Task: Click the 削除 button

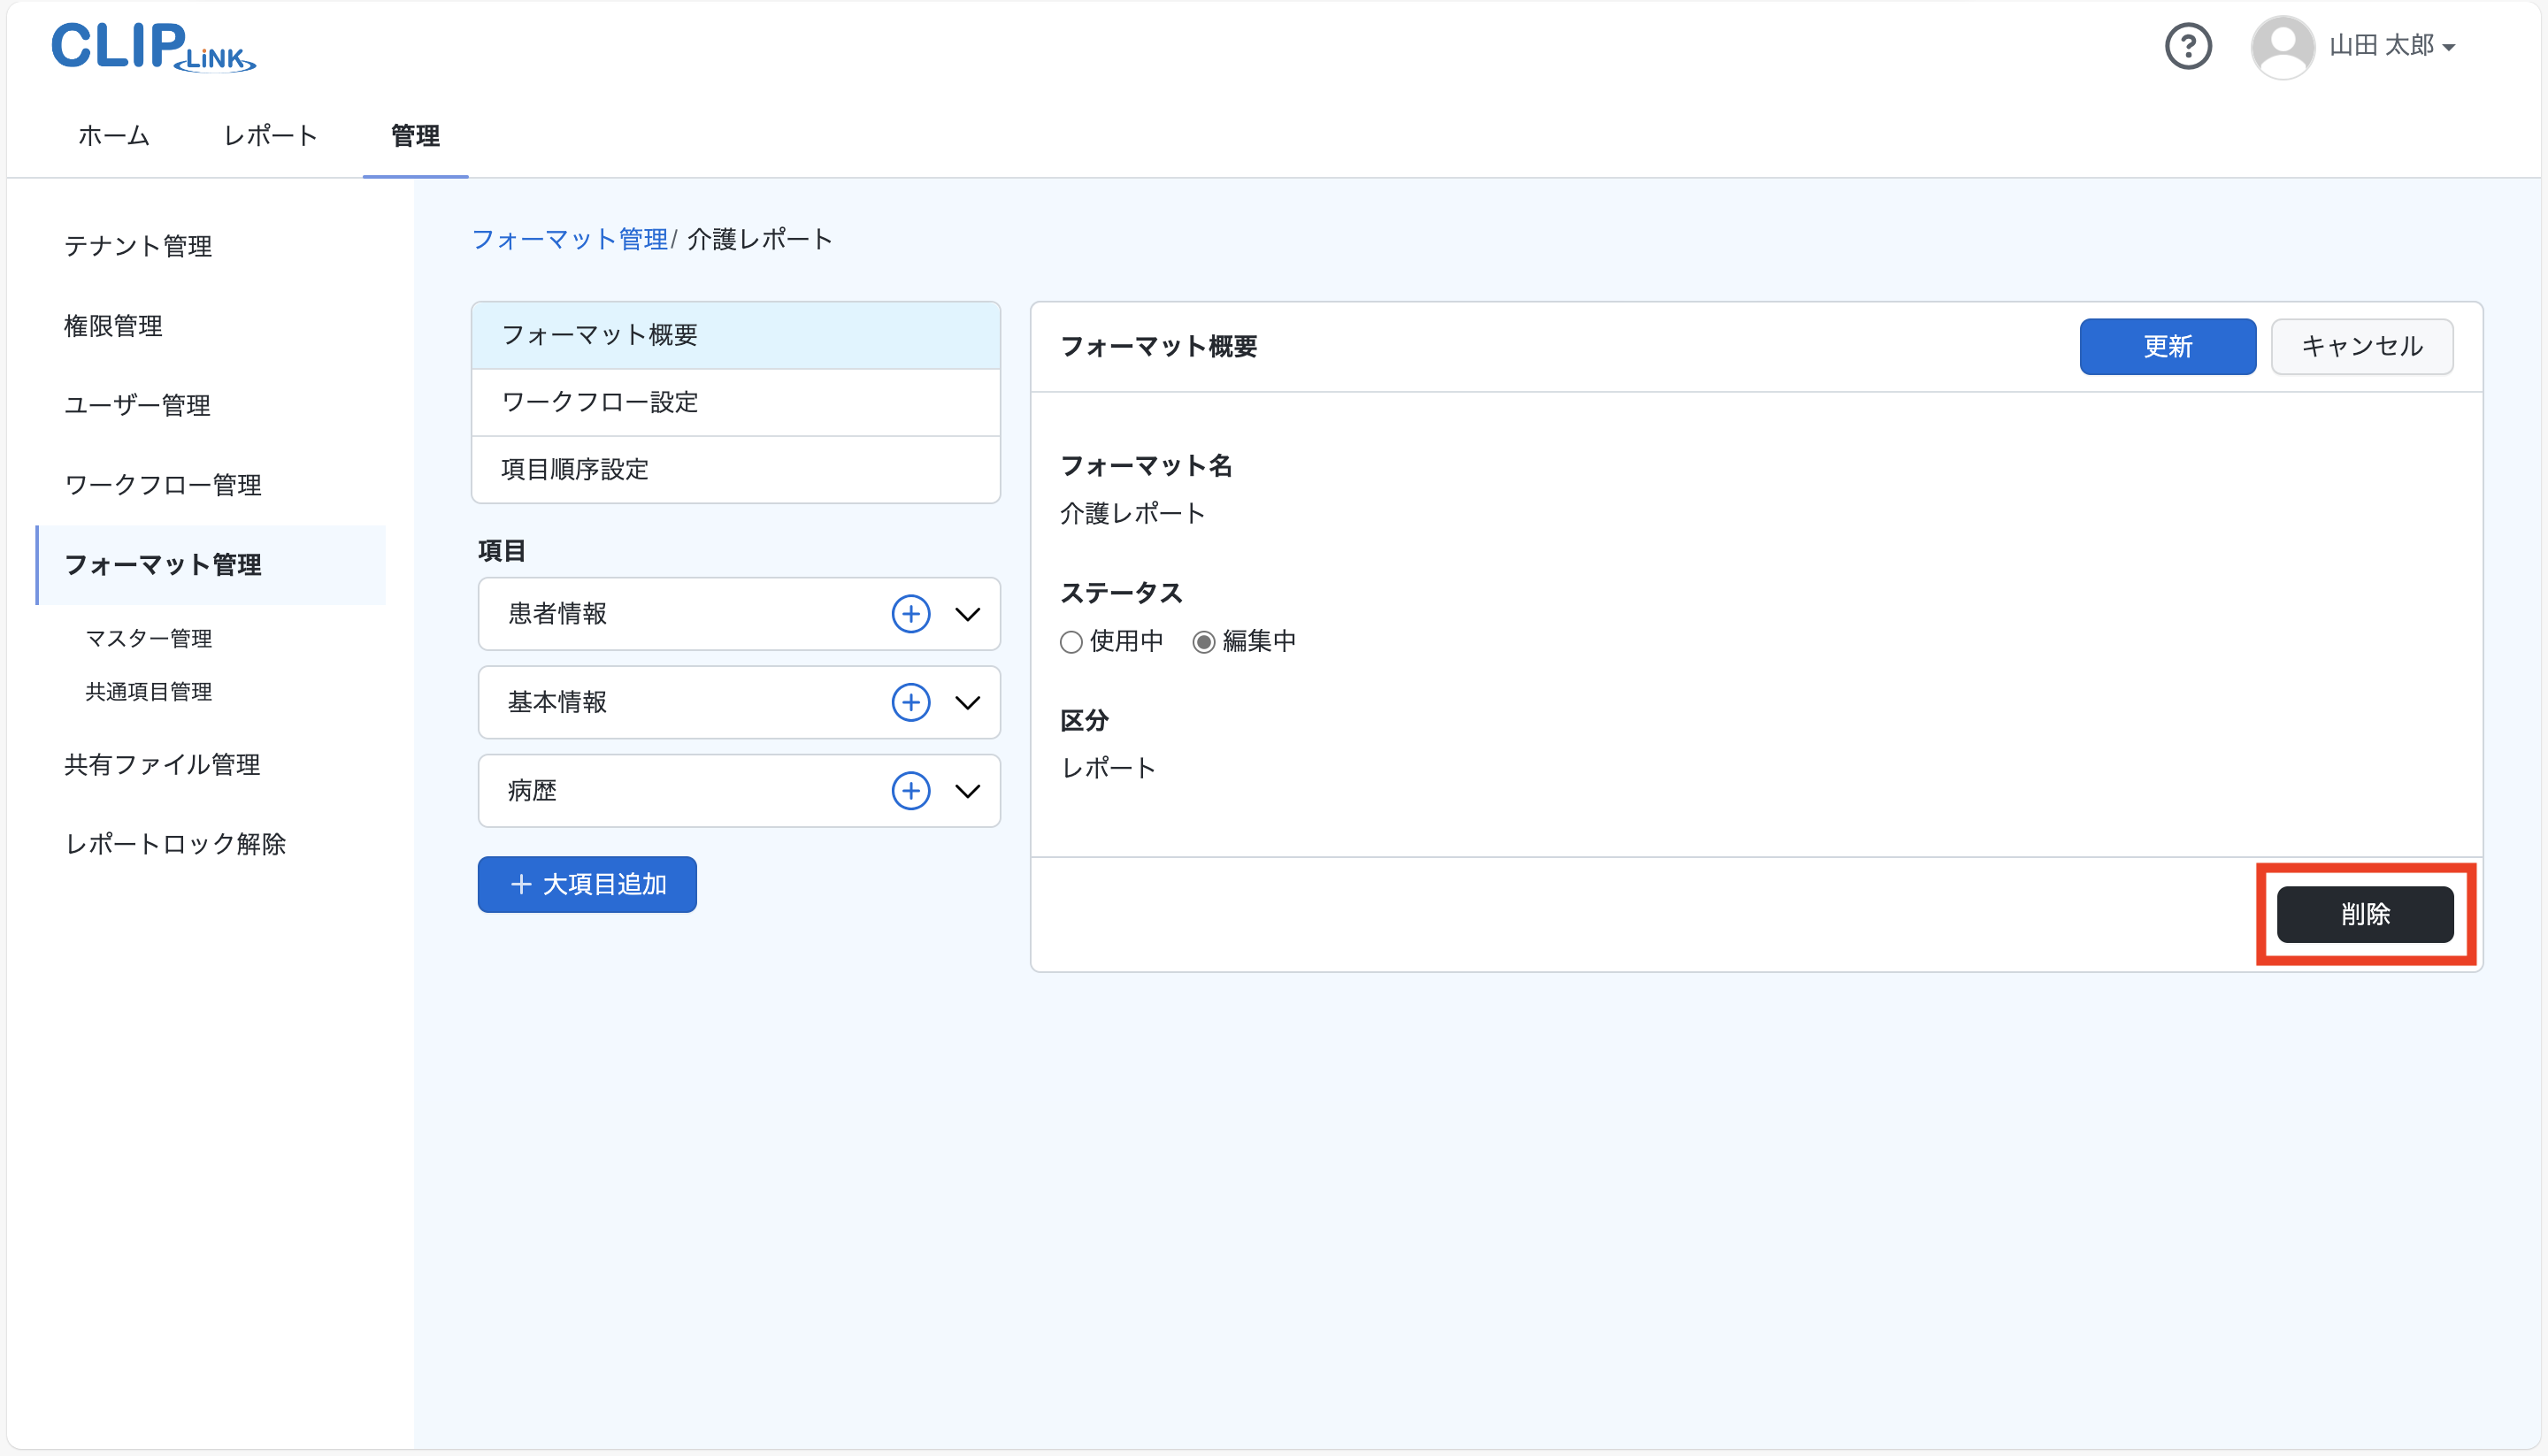Action: click(2364, 914)
